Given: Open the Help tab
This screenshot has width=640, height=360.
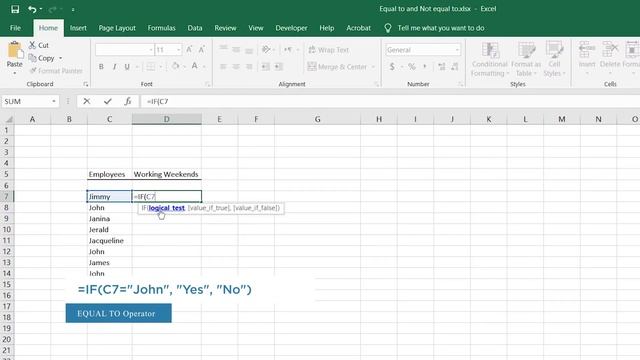Looking at the screenshot, I should pos(327,28).
